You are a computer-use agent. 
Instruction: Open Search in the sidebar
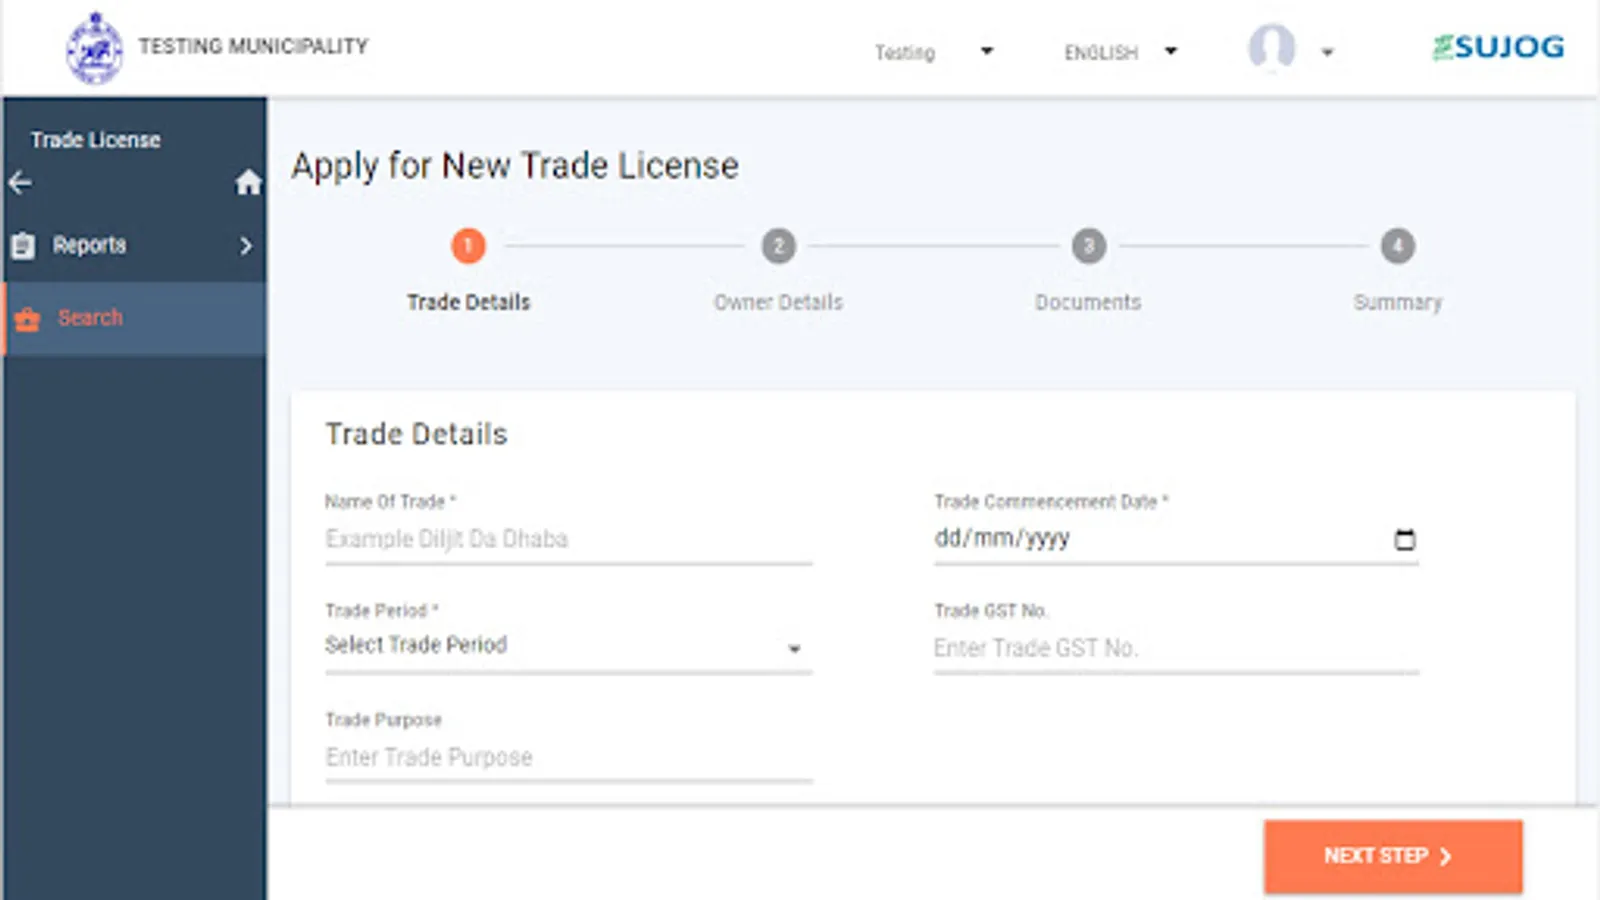coord(134,318)
